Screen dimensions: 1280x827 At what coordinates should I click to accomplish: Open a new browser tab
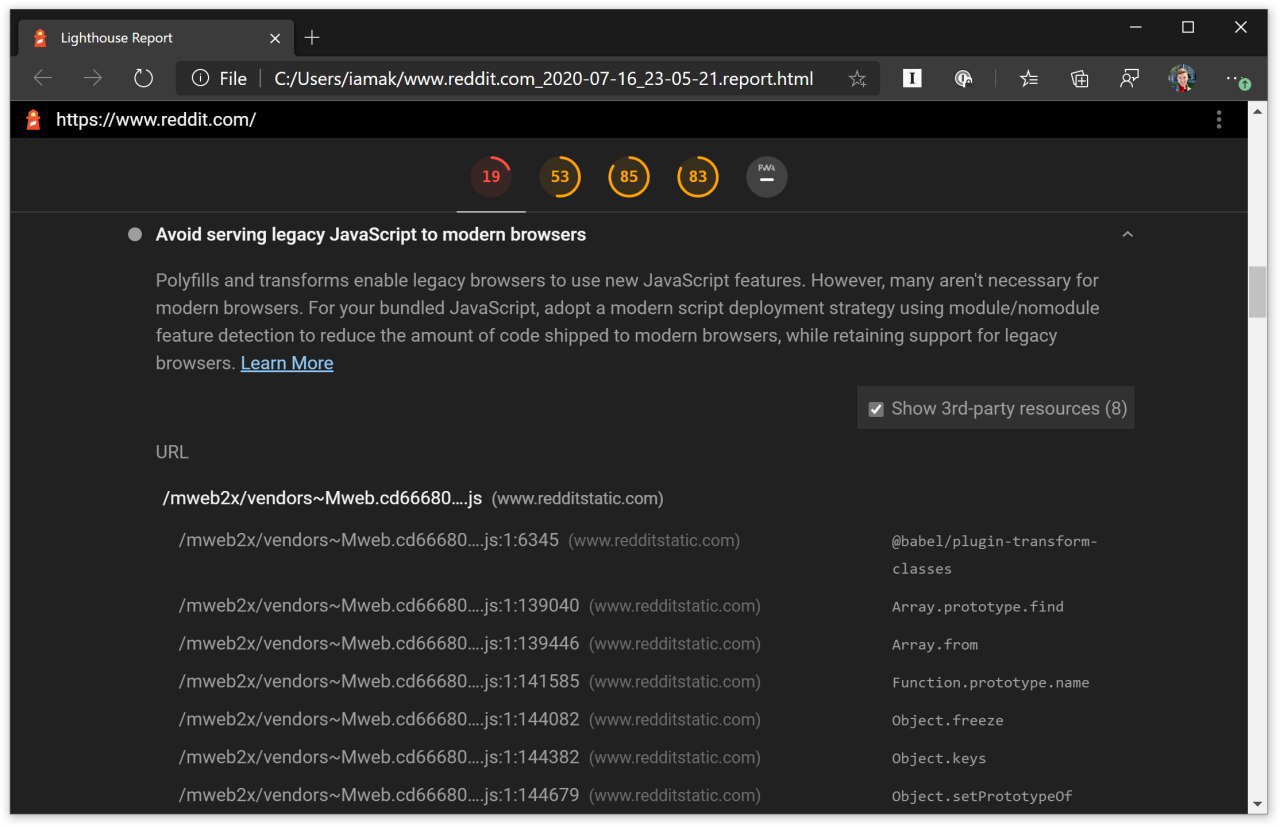tap(312, 38)
